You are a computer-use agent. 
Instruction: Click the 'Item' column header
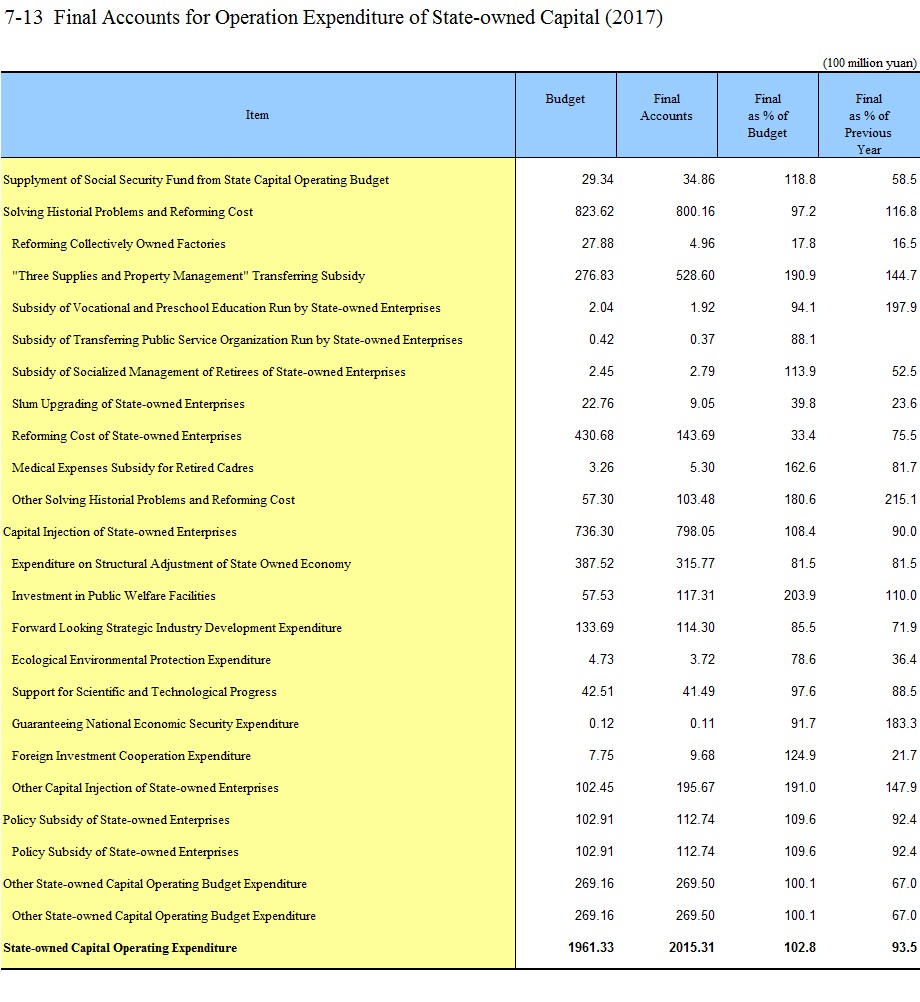pyautogui.click(x=257, y=115)
